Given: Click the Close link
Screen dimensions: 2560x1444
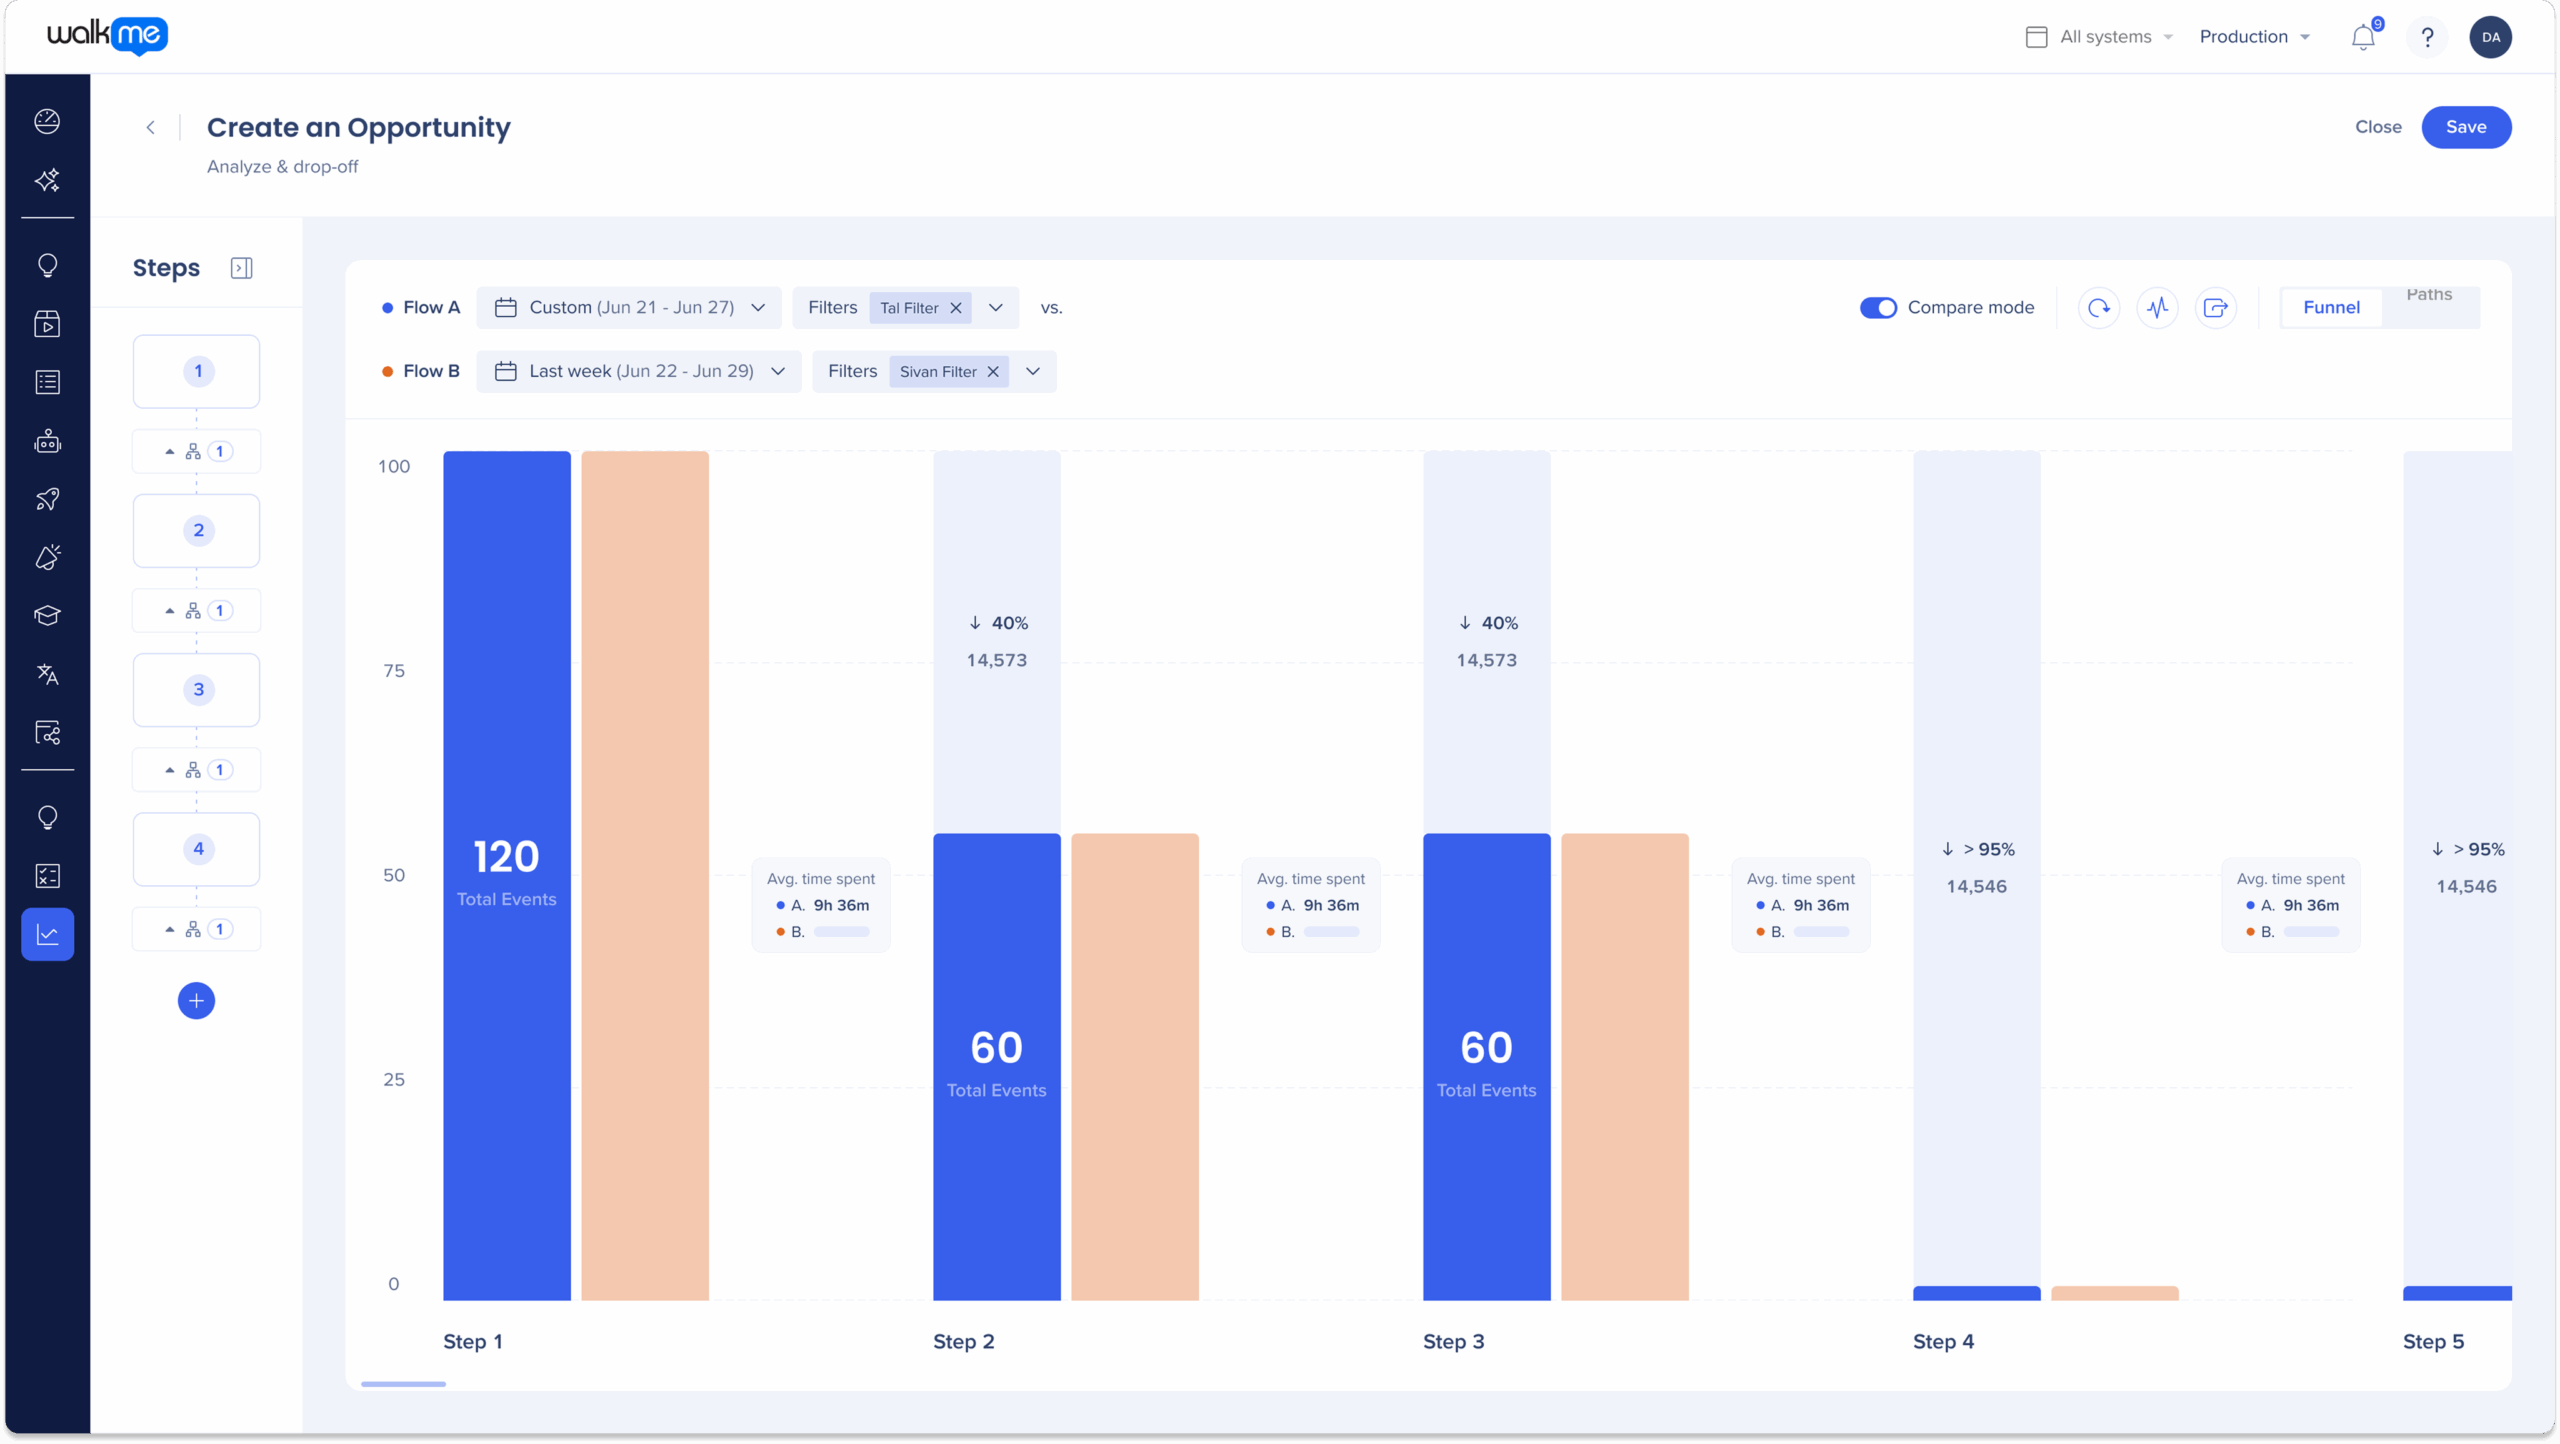Looking at the screenshot, I should point(2377,127).
